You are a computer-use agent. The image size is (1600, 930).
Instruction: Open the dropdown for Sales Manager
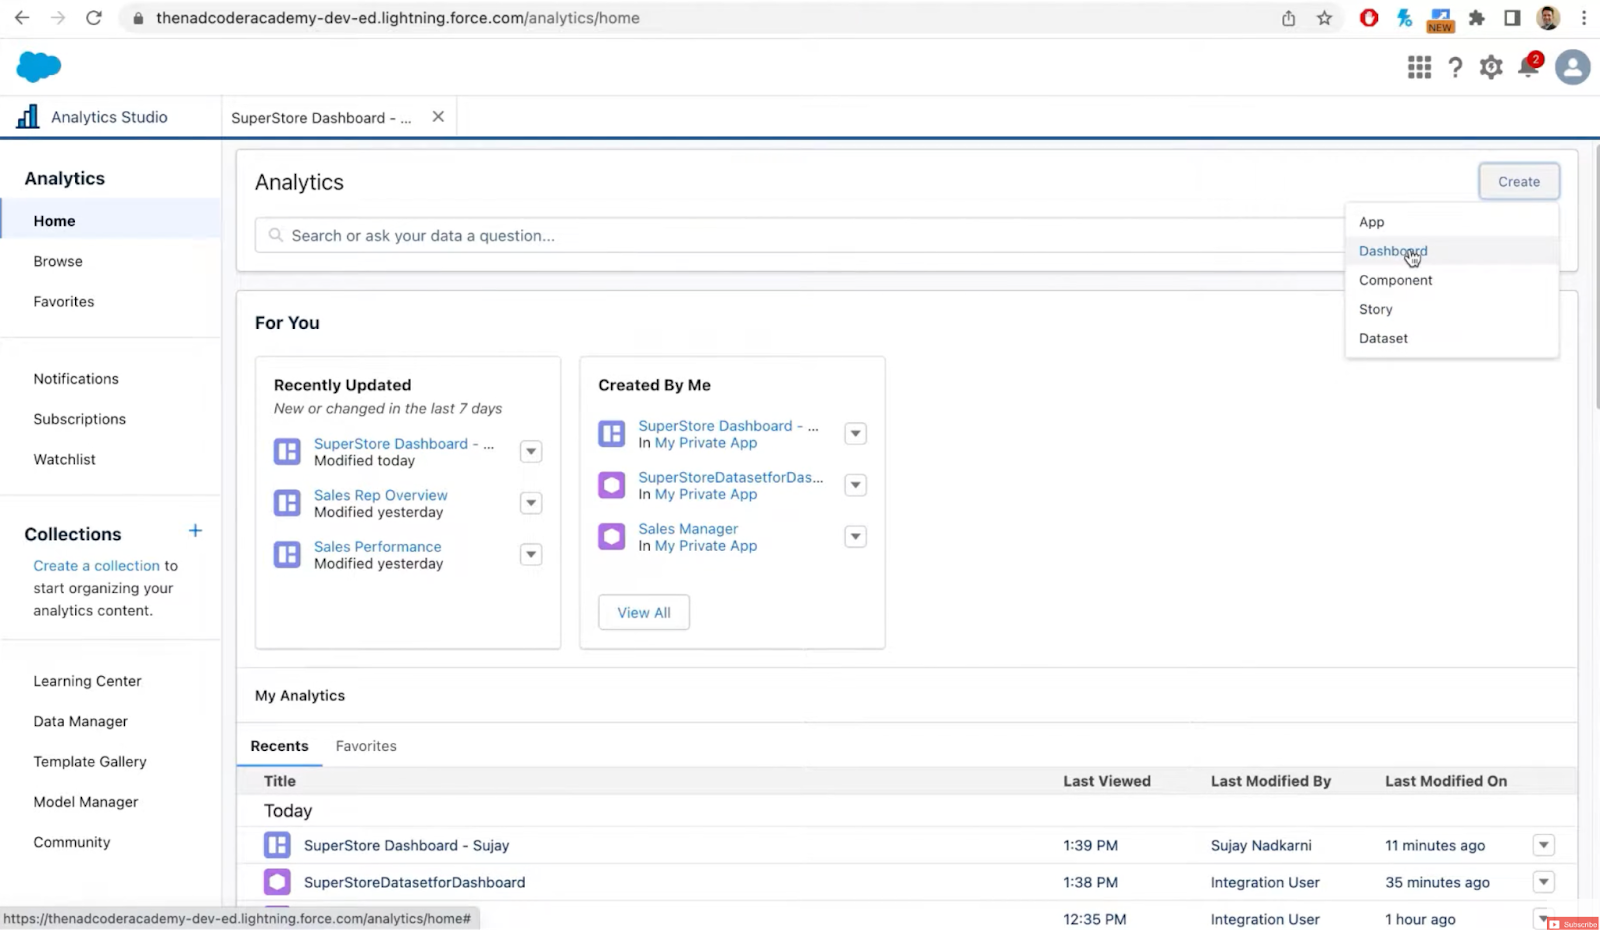click(x=855, y=536)
